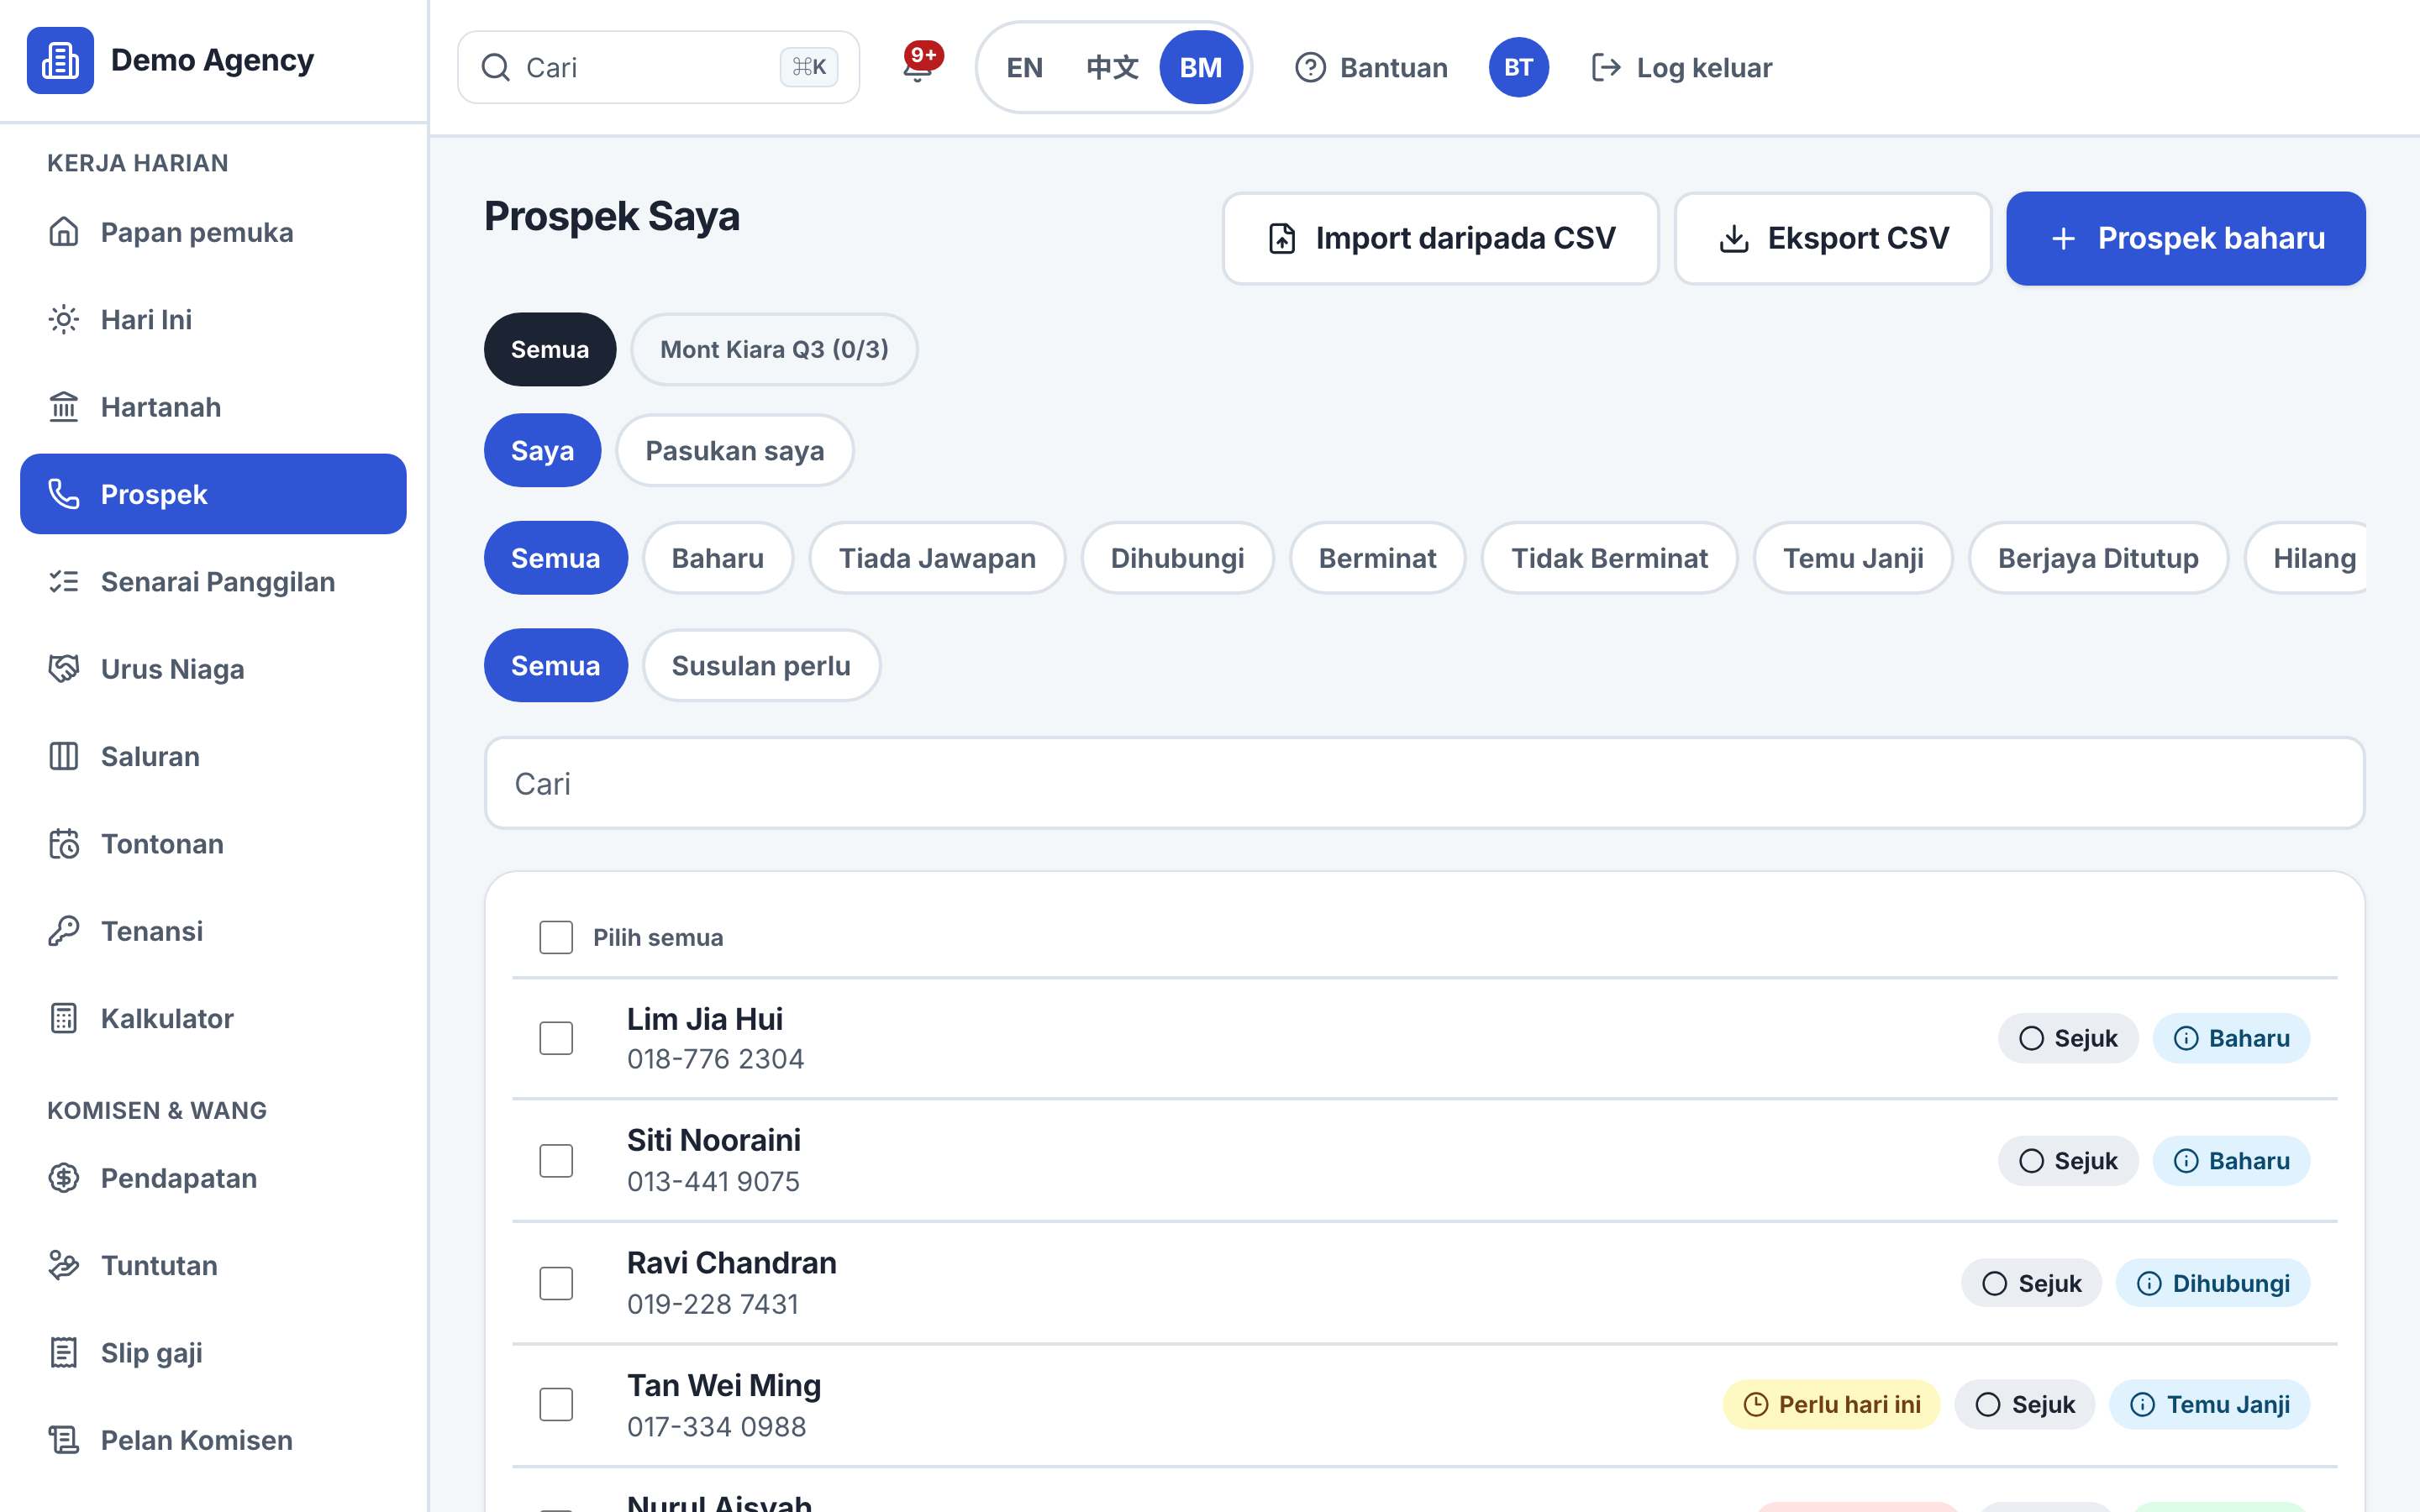Select the Siti Nooraini checkbox
The height and width of the screenshot is (1512, 2420).
point(556,1161)
